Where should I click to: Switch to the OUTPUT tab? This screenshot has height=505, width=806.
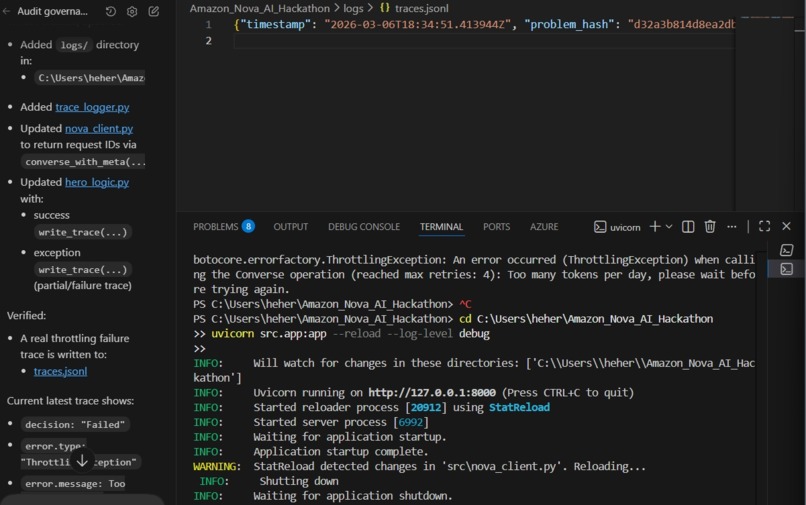click(290, 227)
